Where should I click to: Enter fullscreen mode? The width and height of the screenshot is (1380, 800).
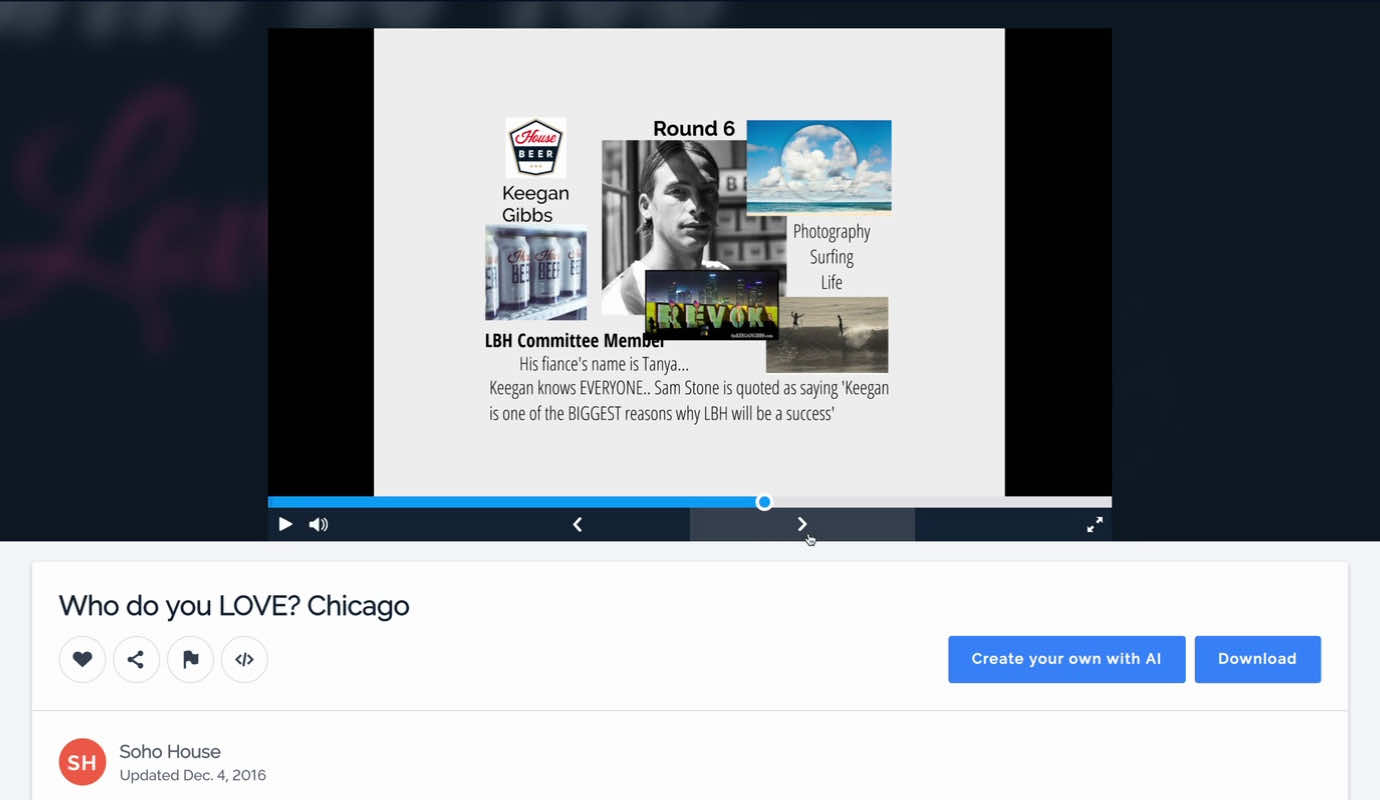pos(1095,524)
